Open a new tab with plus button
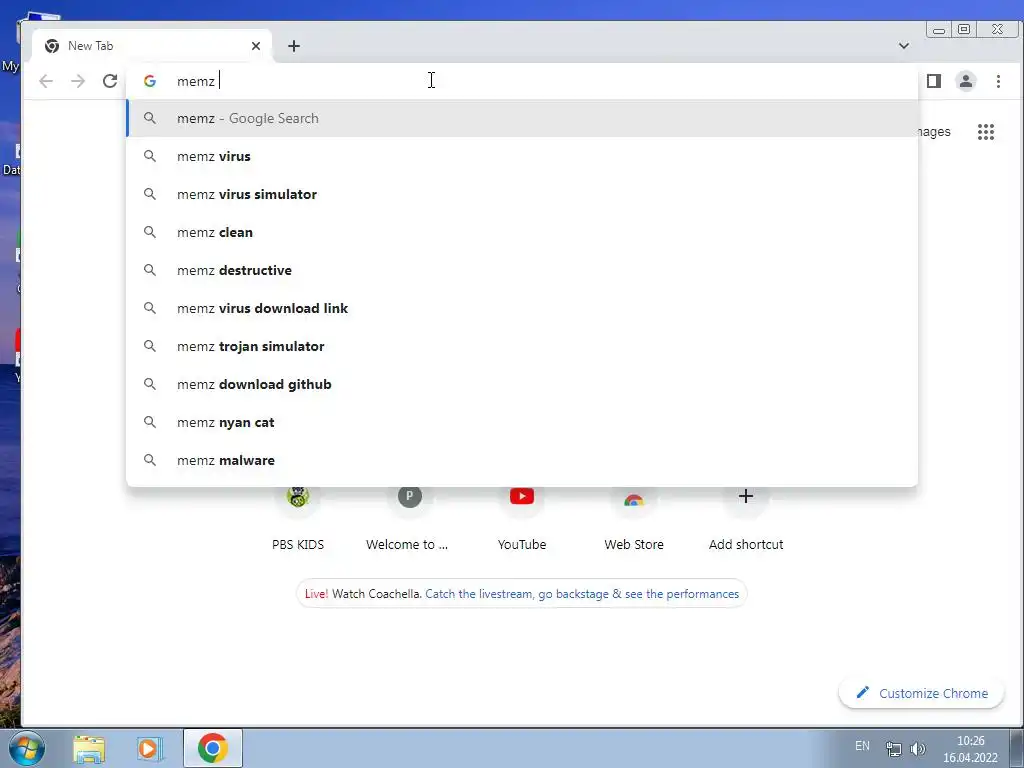 click(294, 46)
